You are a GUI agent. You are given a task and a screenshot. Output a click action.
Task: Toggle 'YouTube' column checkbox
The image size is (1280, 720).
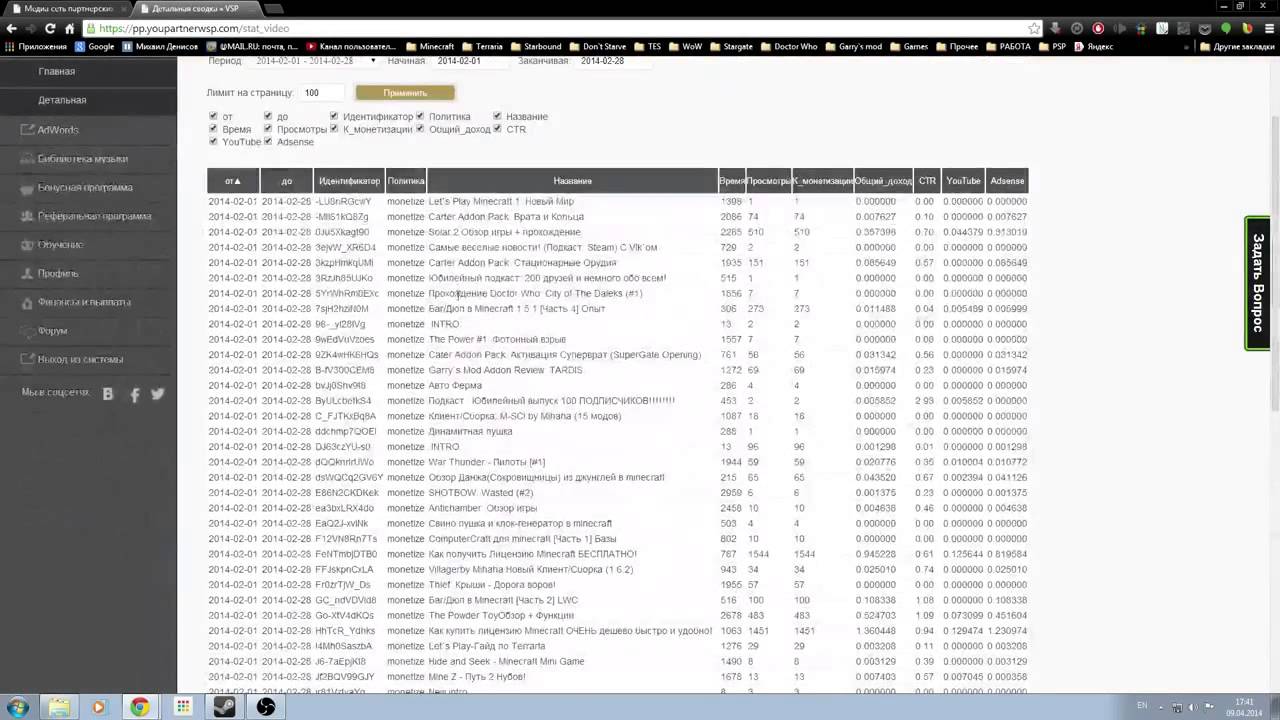(213, 141)
